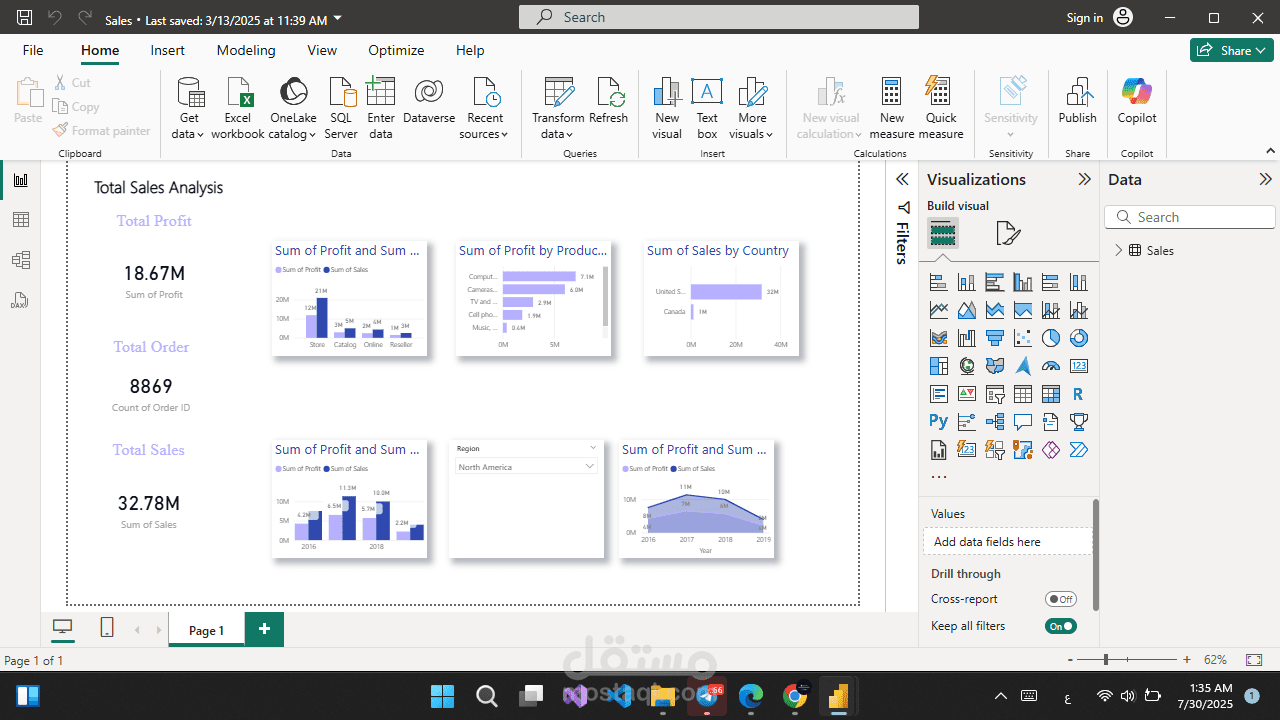Select the Waterfall chart visual

(x=966, y=338)
